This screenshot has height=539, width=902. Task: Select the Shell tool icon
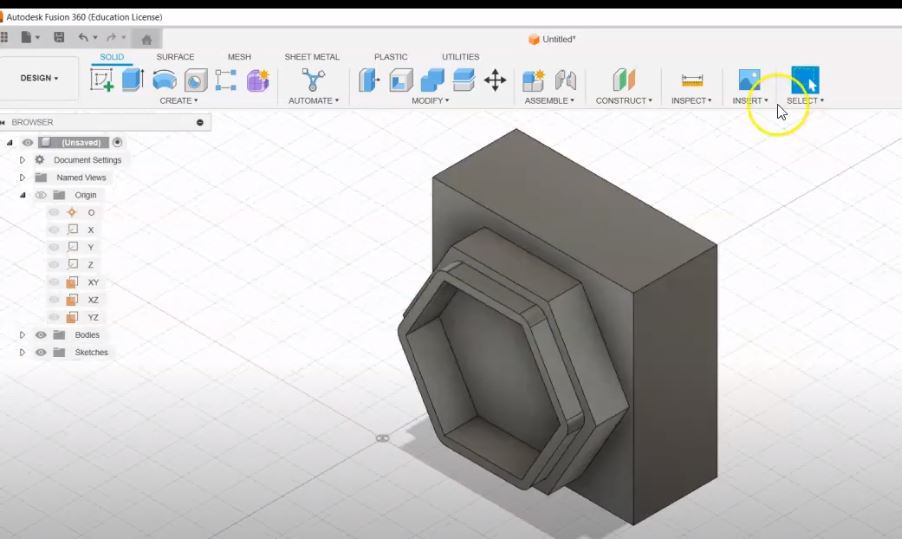pyautogui.click(x=401, y=80)
